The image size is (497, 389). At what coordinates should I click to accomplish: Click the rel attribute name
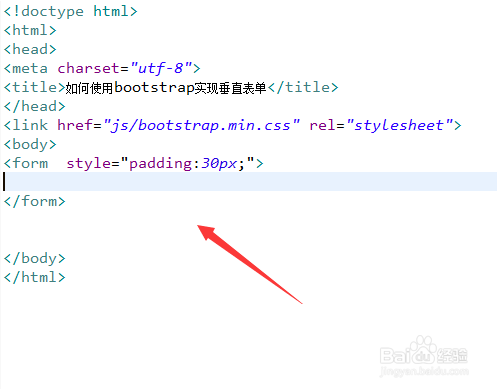322,125
